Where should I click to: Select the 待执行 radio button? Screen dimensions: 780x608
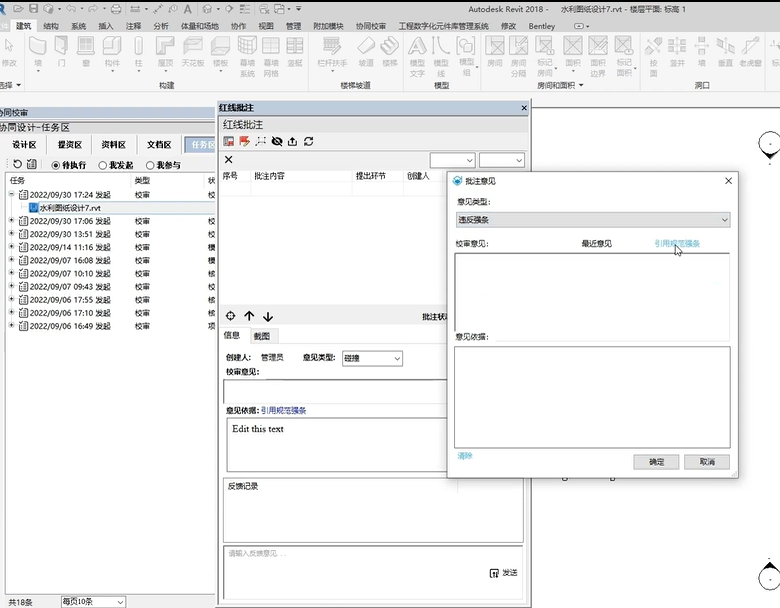(54, 165)
